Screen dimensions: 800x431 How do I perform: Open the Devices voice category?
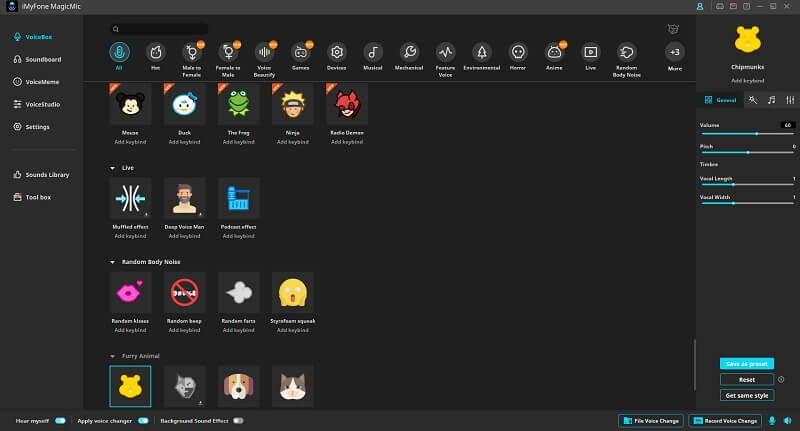click(337, 52)
